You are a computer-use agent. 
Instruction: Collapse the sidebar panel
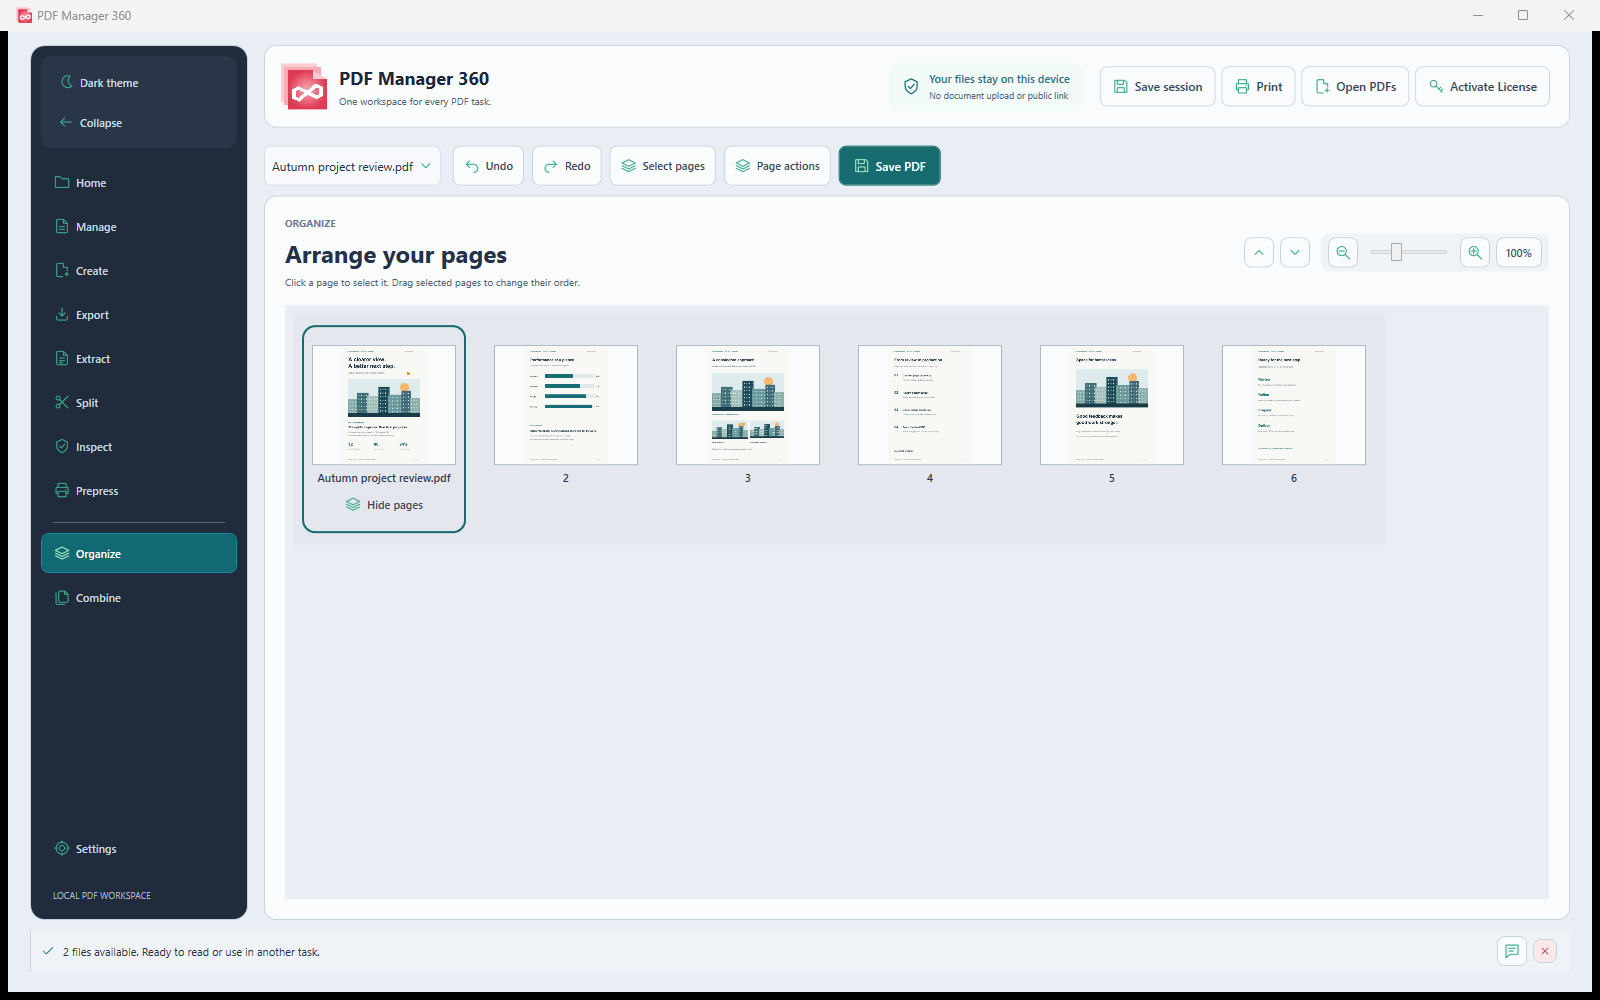point(139,123)
